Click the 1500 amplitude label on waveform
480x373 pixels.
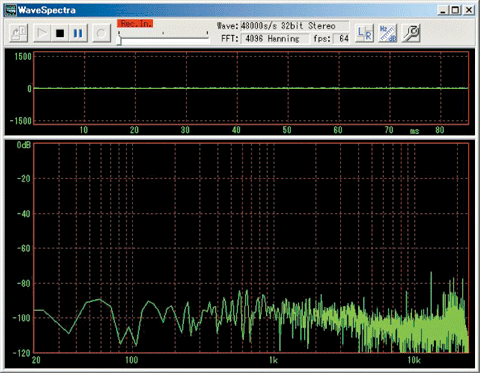pos(23,56)
